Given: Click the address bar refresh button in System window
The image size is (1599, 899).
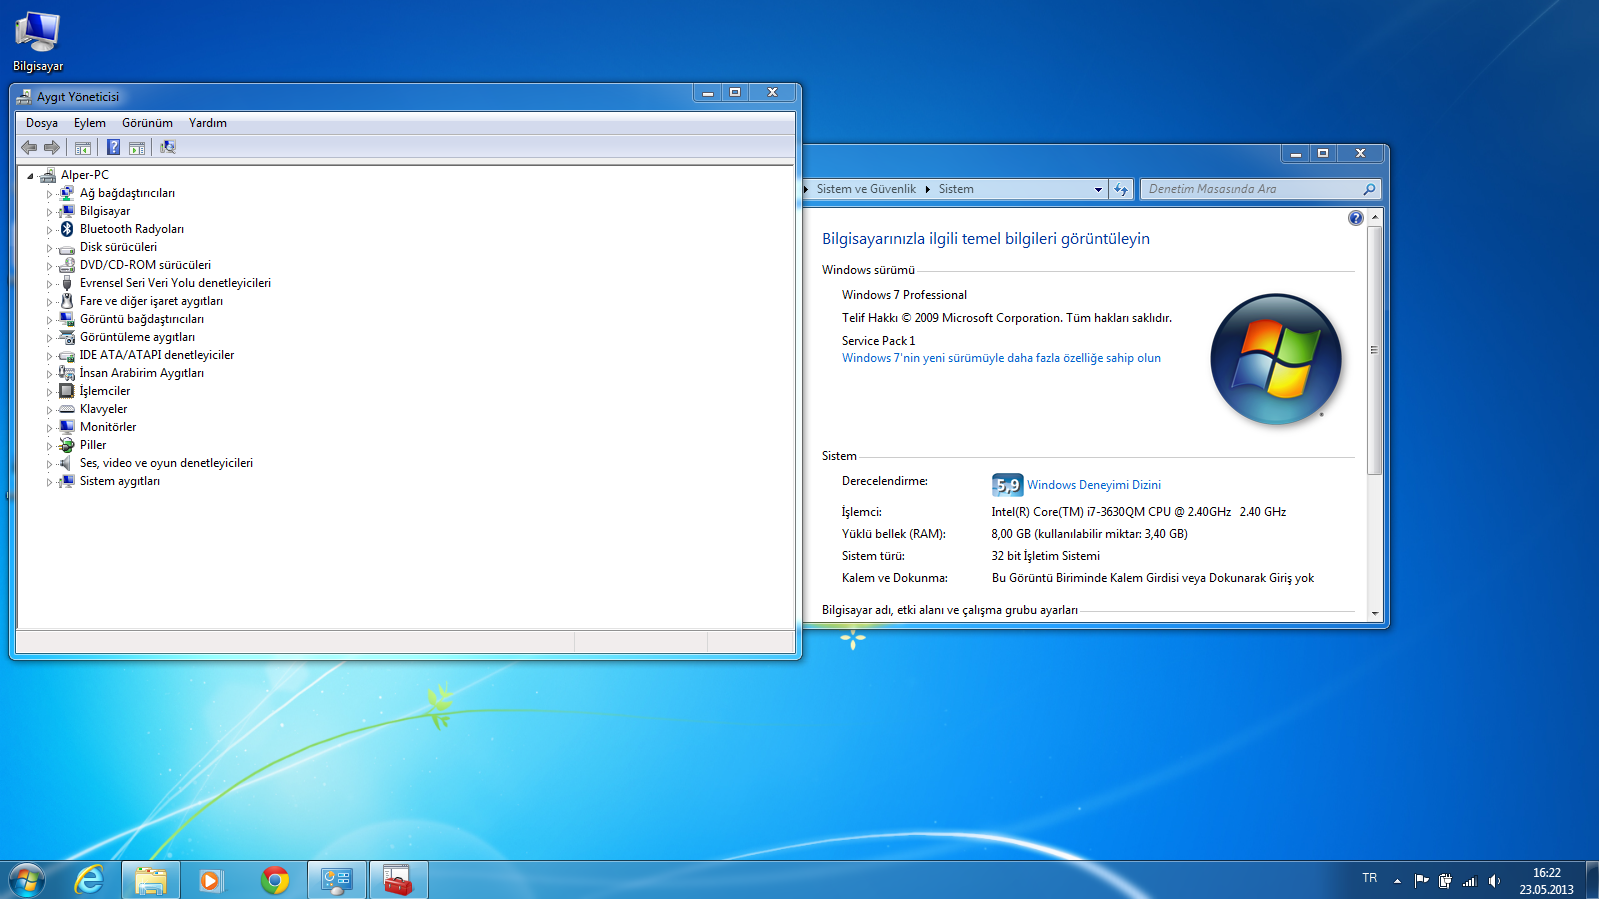Looking at the screenshot, I should [1121, 189].
